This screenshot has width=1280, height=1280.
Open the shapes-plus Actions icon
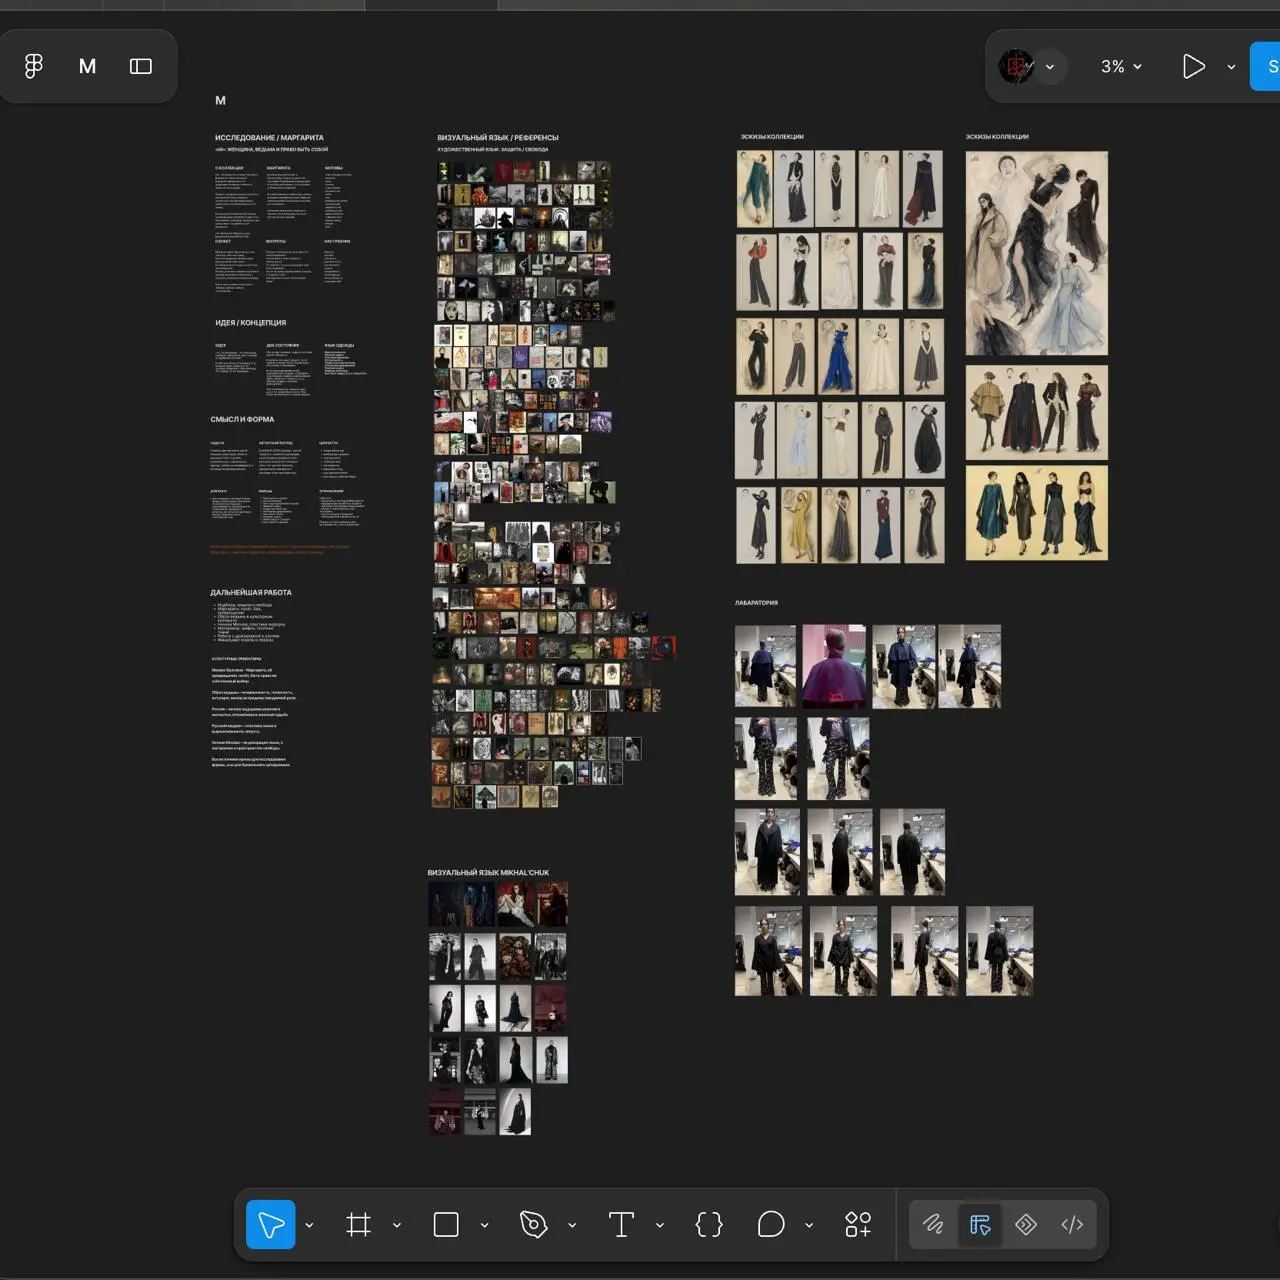(858, 1224)
